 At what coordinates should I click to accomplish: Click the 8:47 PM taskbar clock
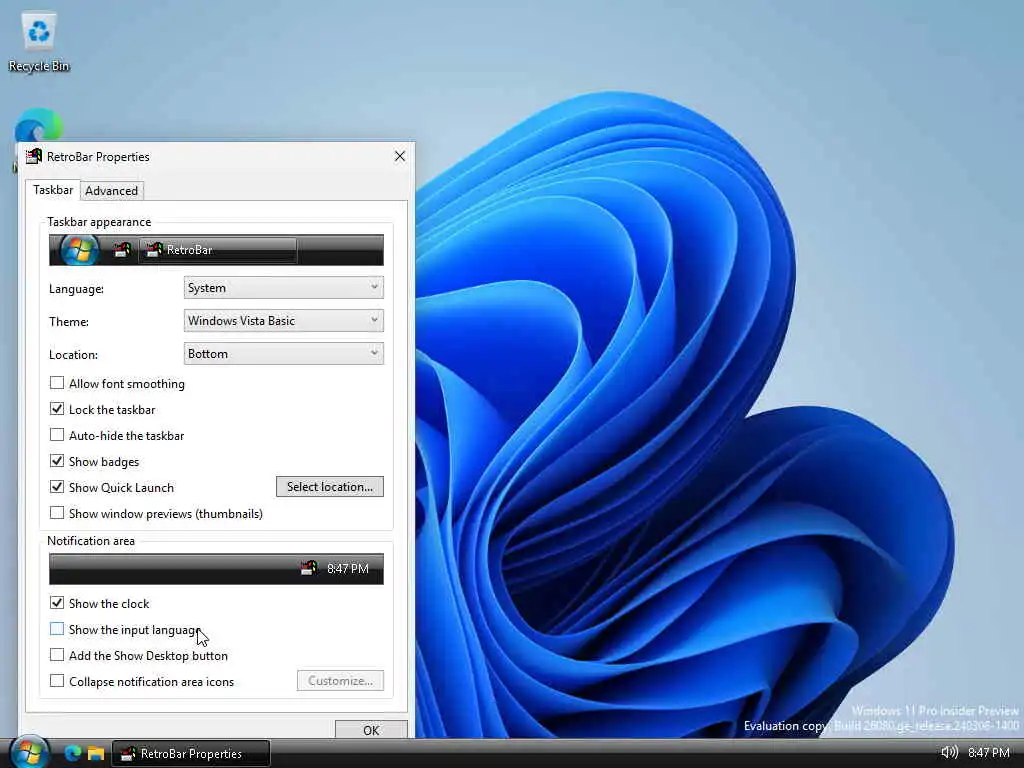tap(989, 753)
